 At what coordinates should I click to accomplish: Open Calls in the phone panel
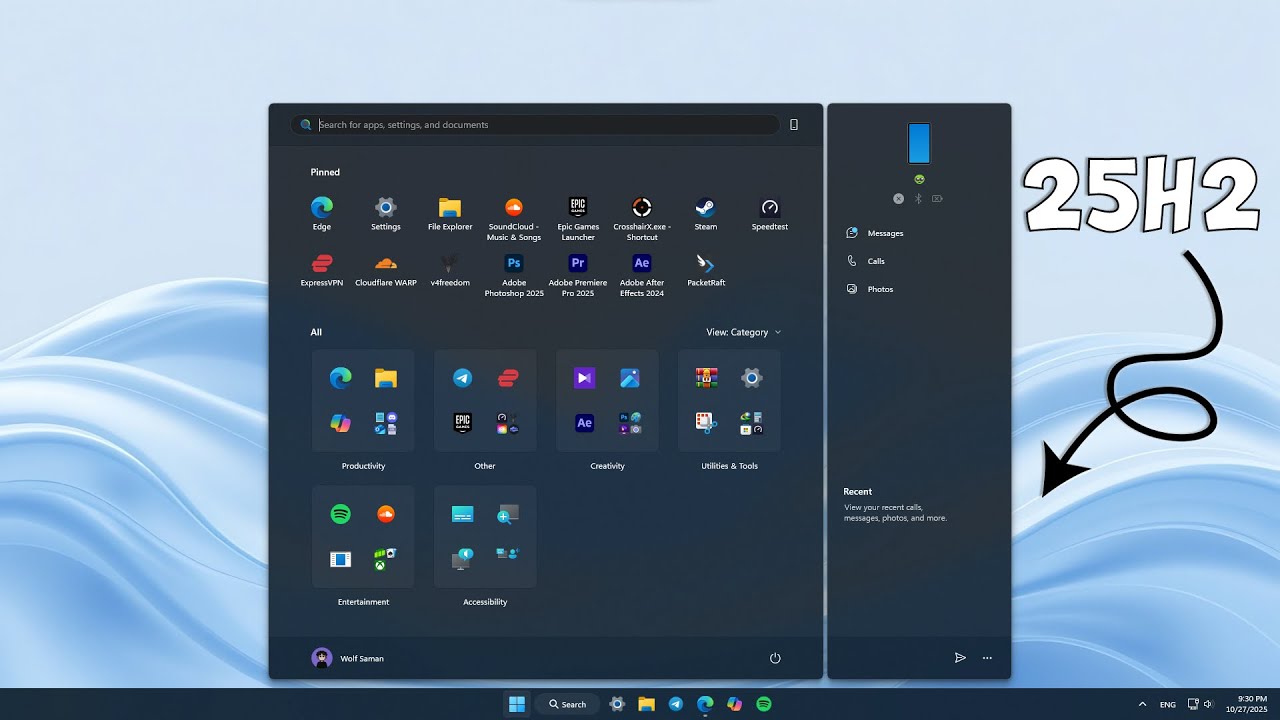pyautogui.click(x=866, y=261)
